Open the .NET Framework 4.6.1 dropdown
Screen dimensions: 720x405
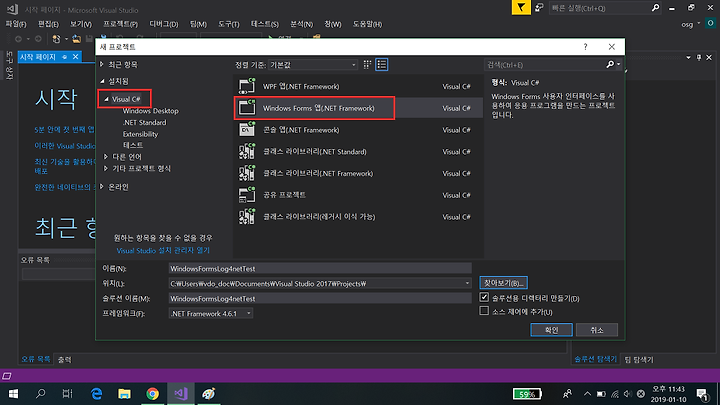pos(210,314)
